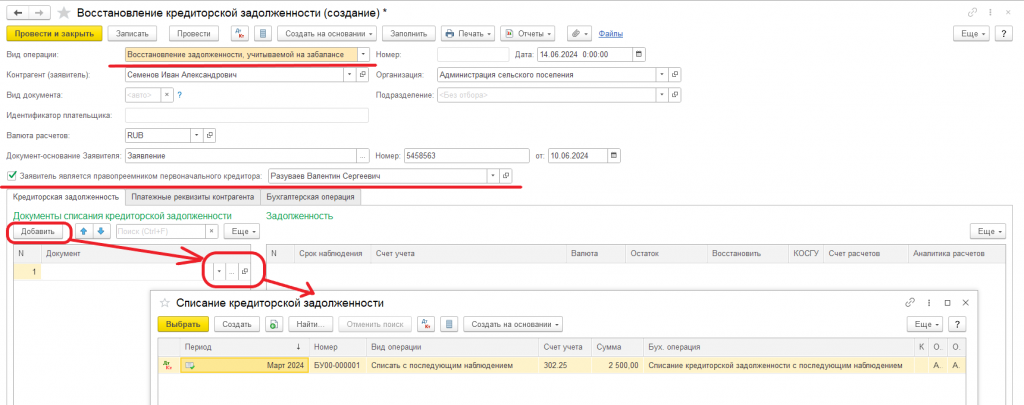1024x405 pixels.
Task: Click the refresh icon in selection window toolbar
Action: [275, 324]
